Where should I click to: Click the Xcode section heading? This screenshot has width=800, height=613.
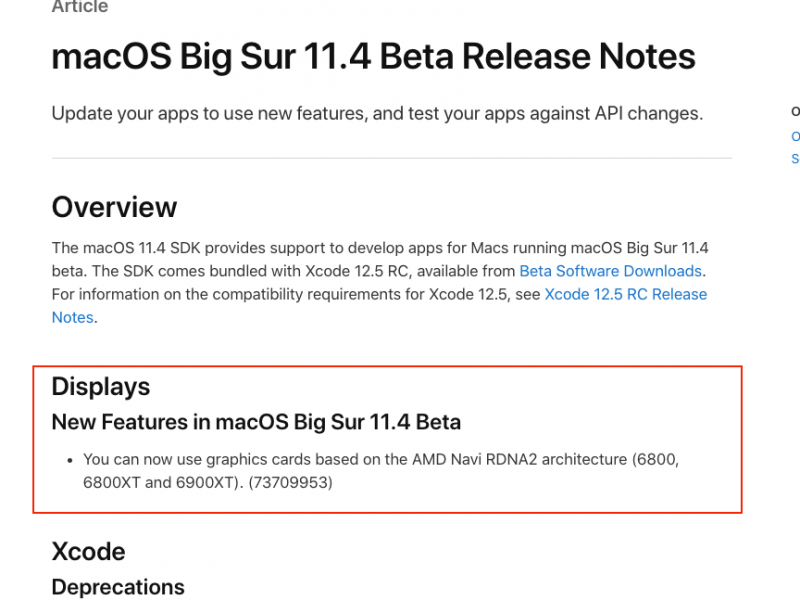coord(88,552)
